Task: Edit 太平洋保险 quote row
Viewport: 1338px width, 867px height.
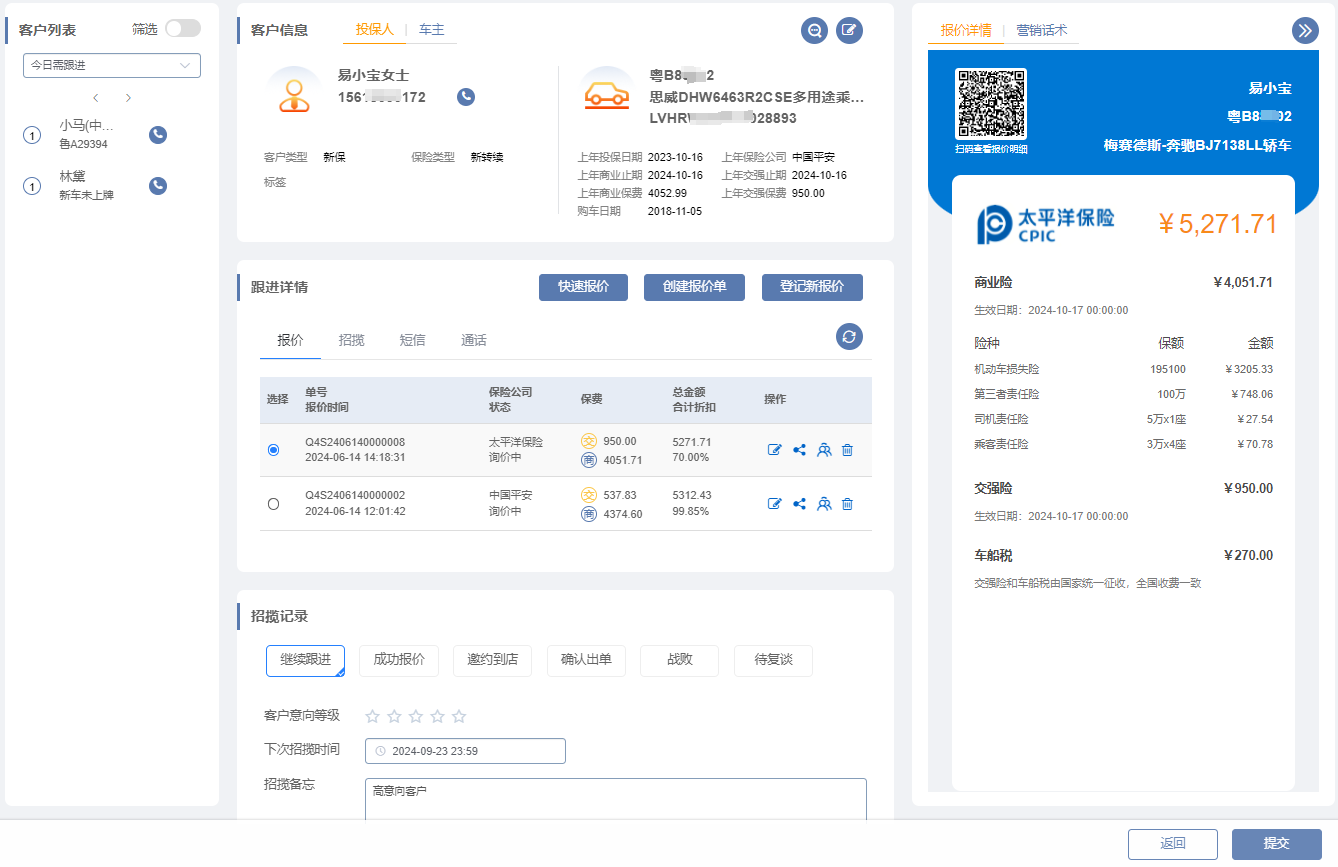Action: pyautogui.click(x=774, y=450)
